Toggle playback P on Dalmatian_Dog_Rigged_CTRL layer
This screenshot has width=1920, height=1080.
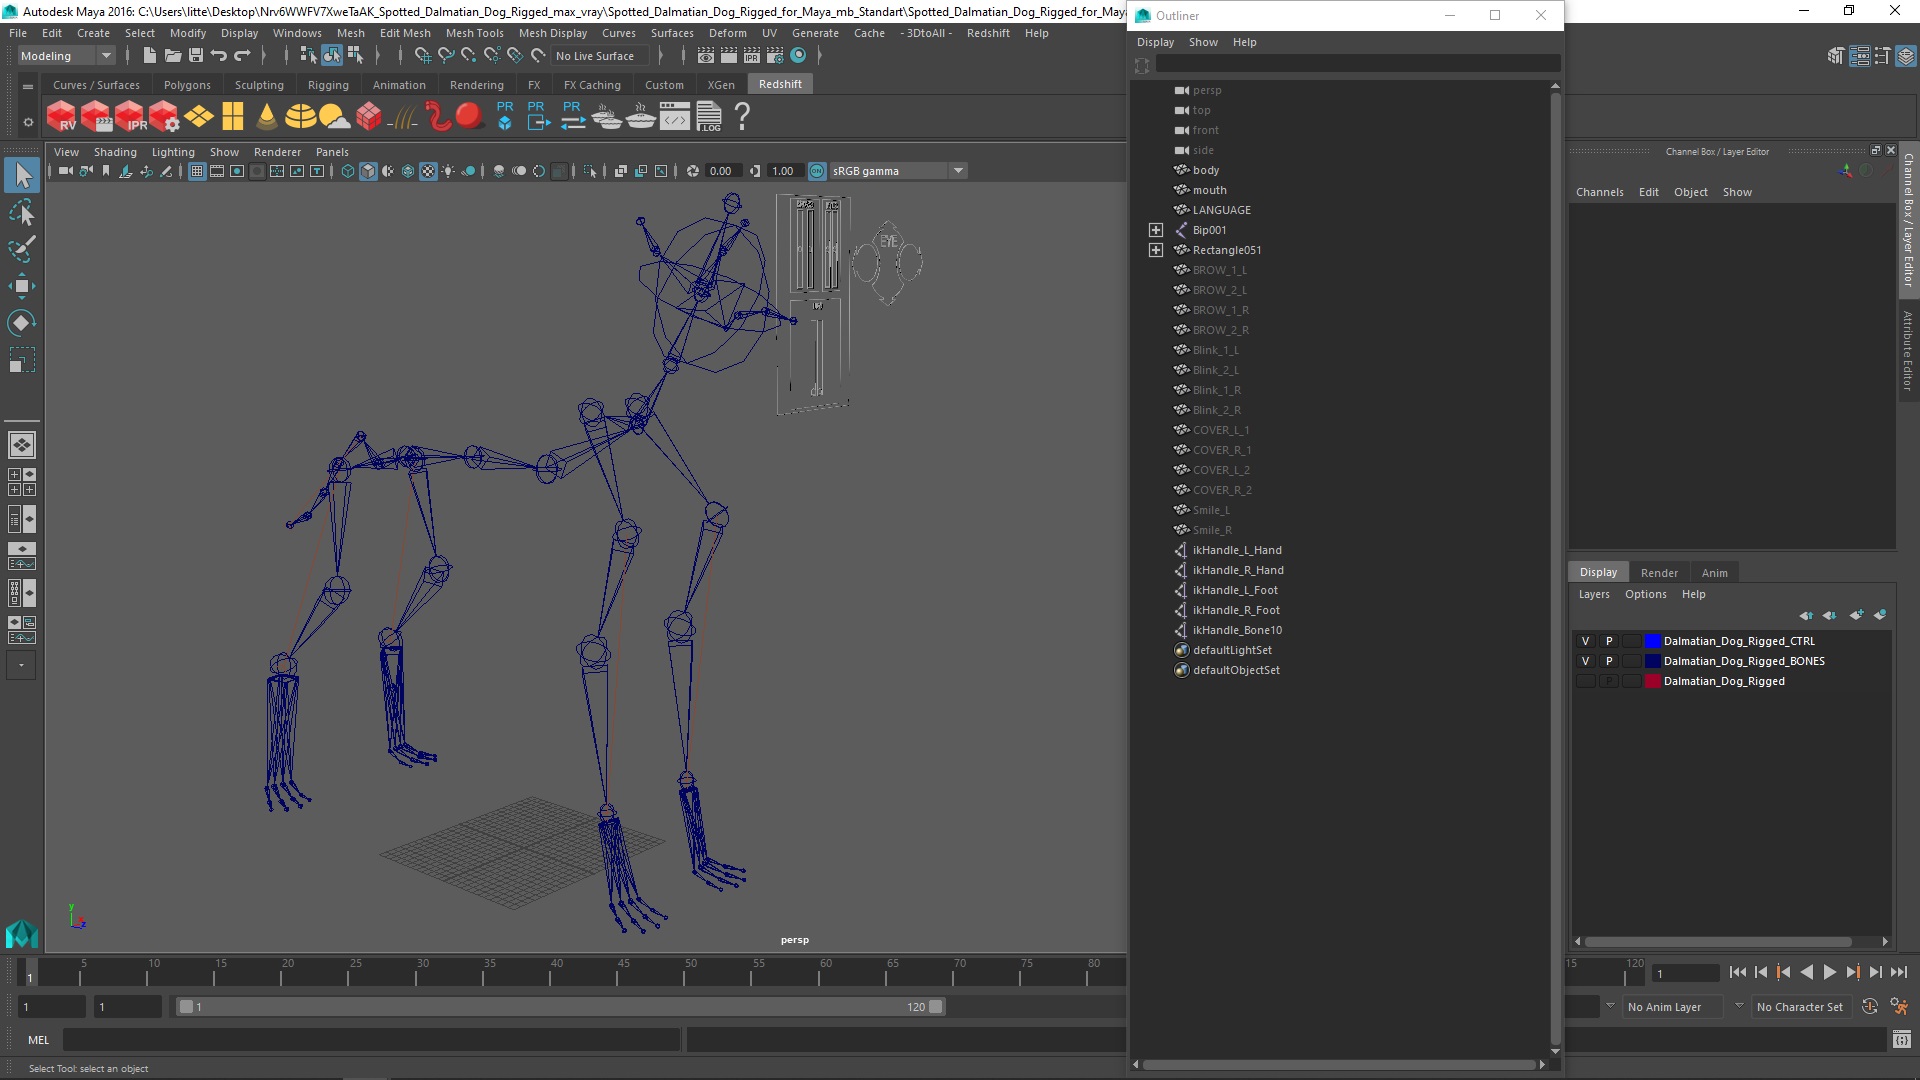(x=1609, y=641)
